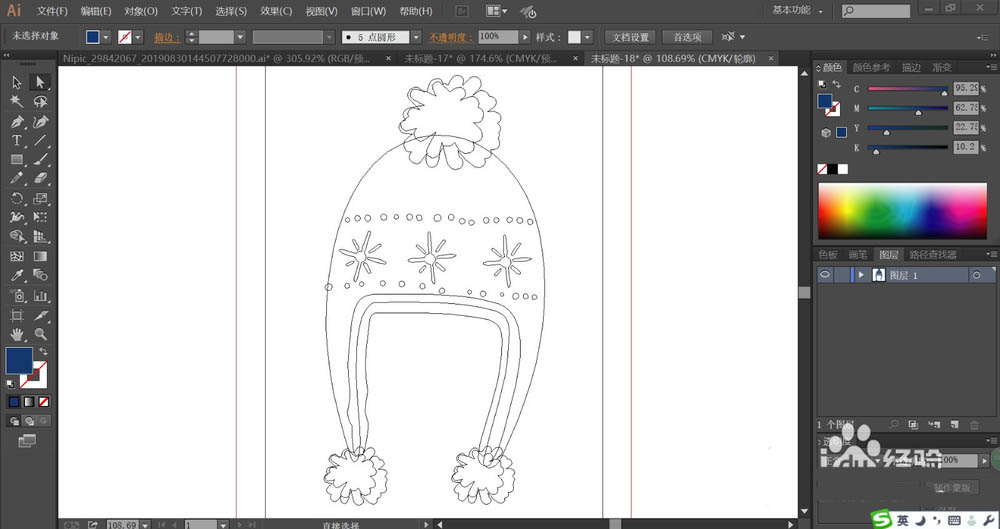Toggle lock column of 图层 1
Screen dimensions: 1000x529
(842, 275)
